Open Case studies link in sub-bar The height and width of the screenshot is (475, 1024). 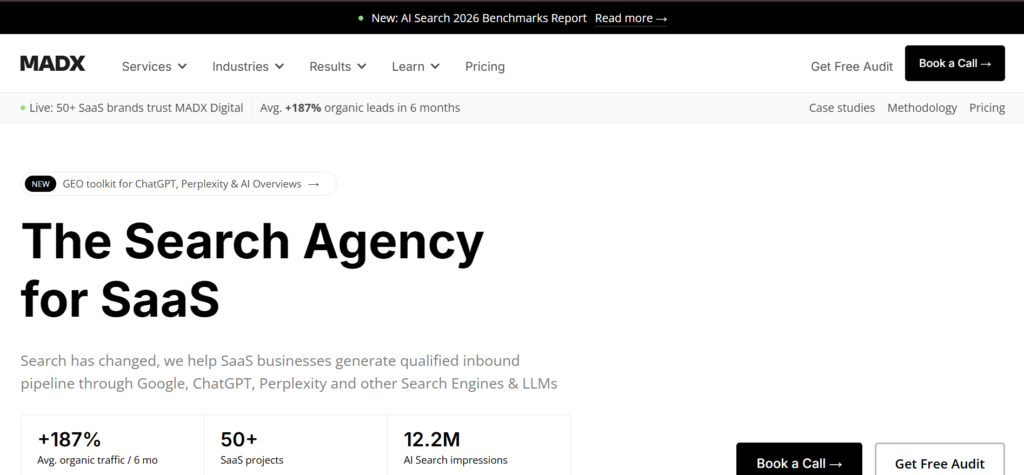pyautogui.click(x=842, y=108)
